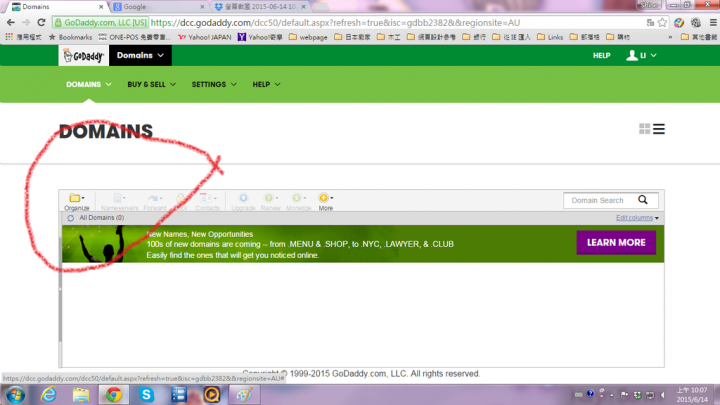This screenshot has height=405, width=720.
Task: Open the Windows Start menu
Action: tap(16, 395)
